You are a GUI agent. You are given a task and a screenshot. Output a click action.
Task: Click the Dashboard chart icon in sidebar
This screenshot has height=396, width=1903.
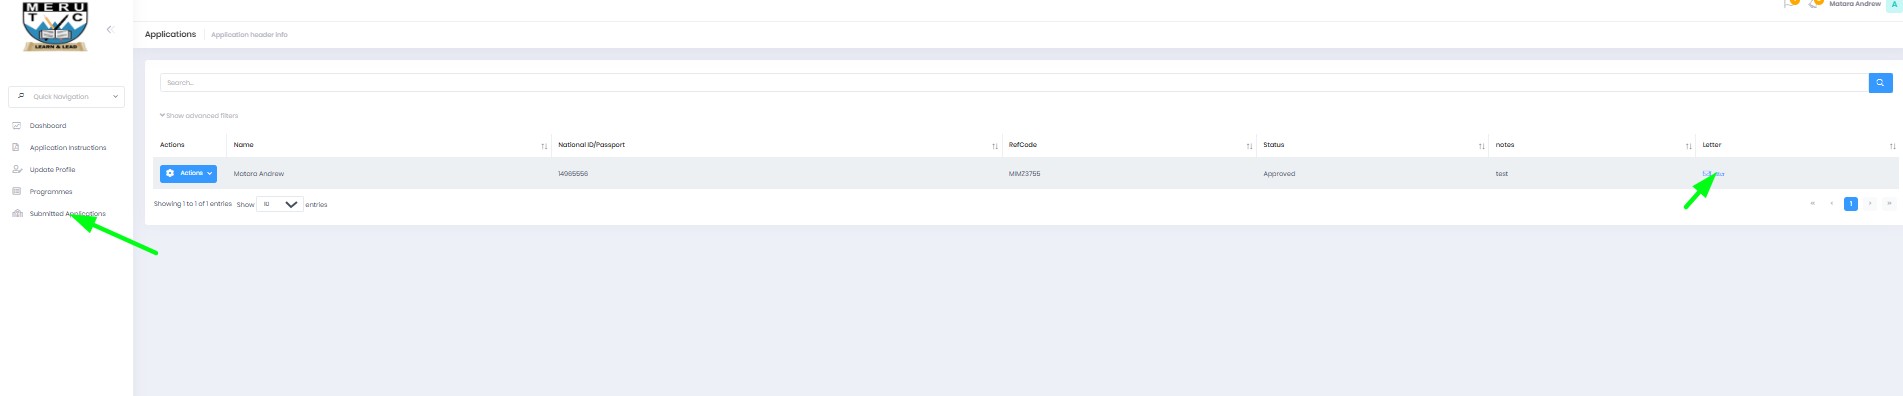(17, 126)
